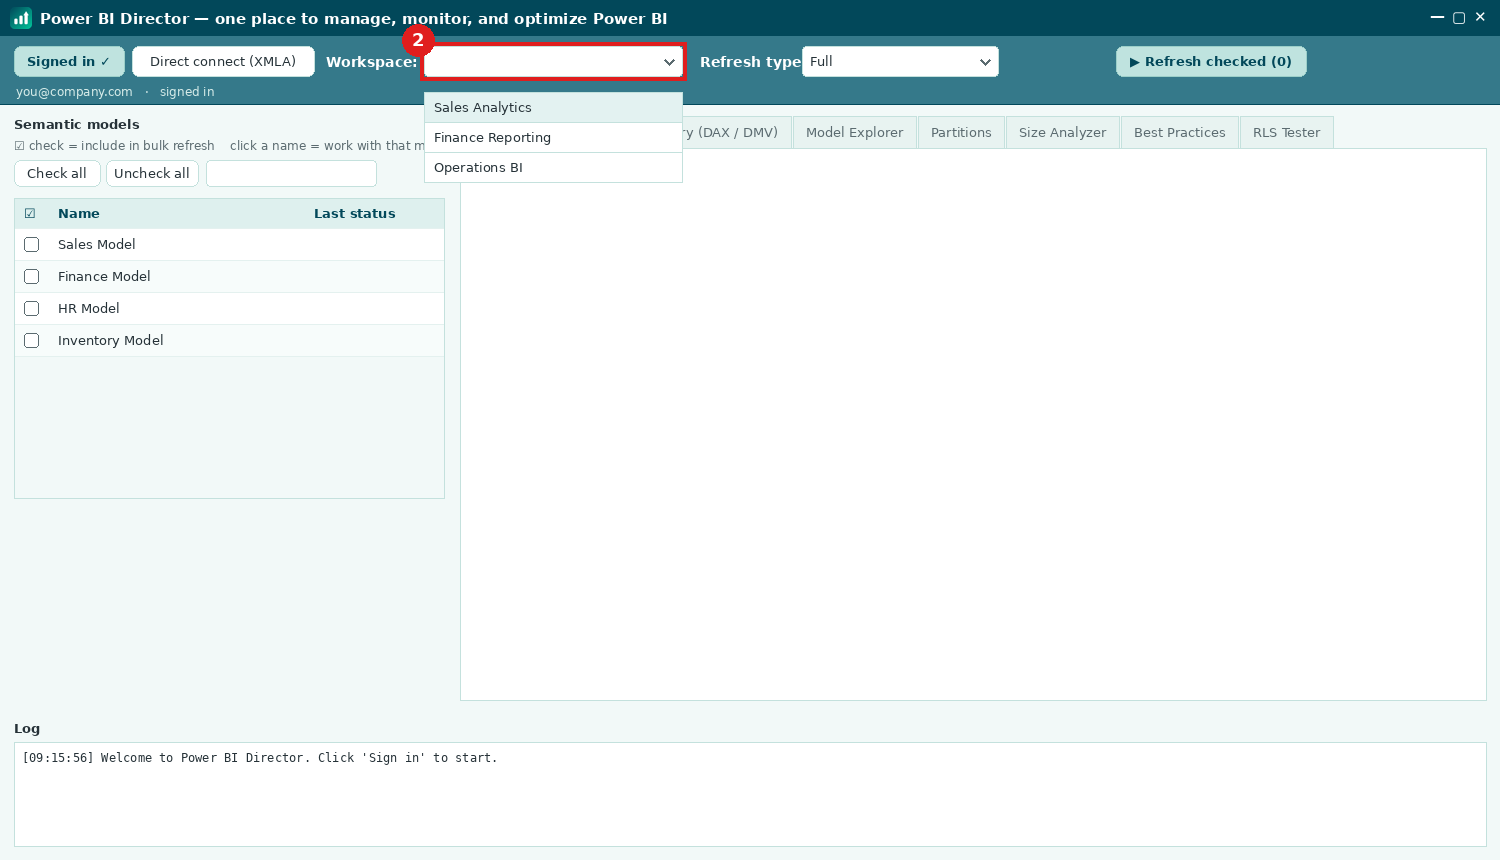Screen dimensions: 1500x860
Task: Click the Power BI Director app icon
Action: click(x=21, y=18)
